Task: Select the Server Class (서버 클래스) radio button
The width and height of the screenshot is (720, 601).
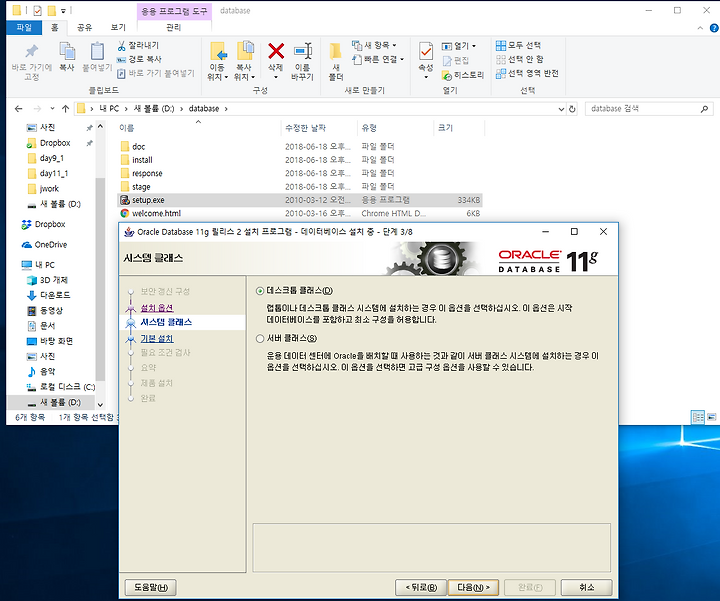Action: coord(260,339)
